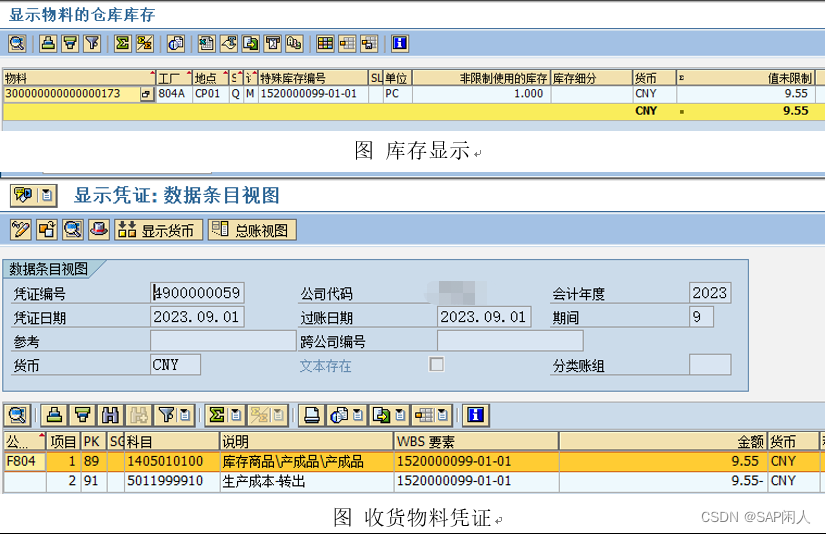This screenshot has width=826, height=534.
Task: Total values with sigma icon in stock toolbar
Action: [x=123, y=43]
